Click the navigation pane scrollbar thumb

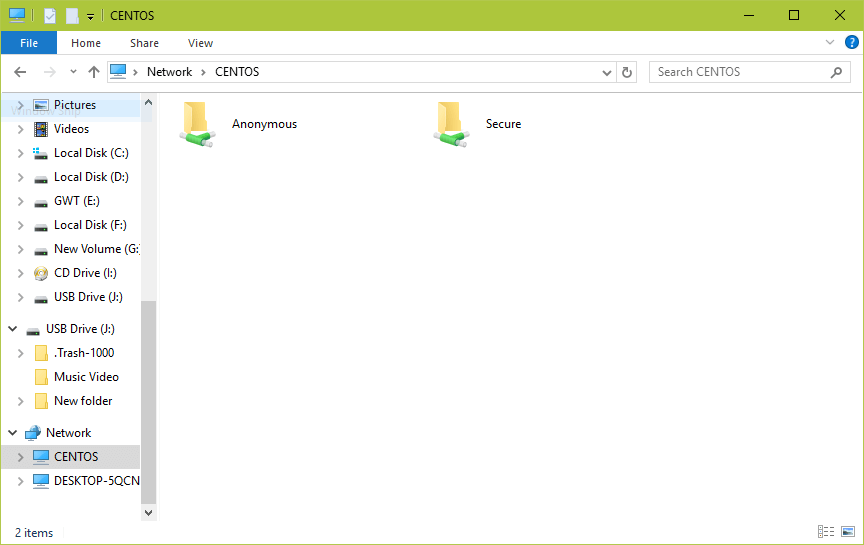[x=148, y=402]
